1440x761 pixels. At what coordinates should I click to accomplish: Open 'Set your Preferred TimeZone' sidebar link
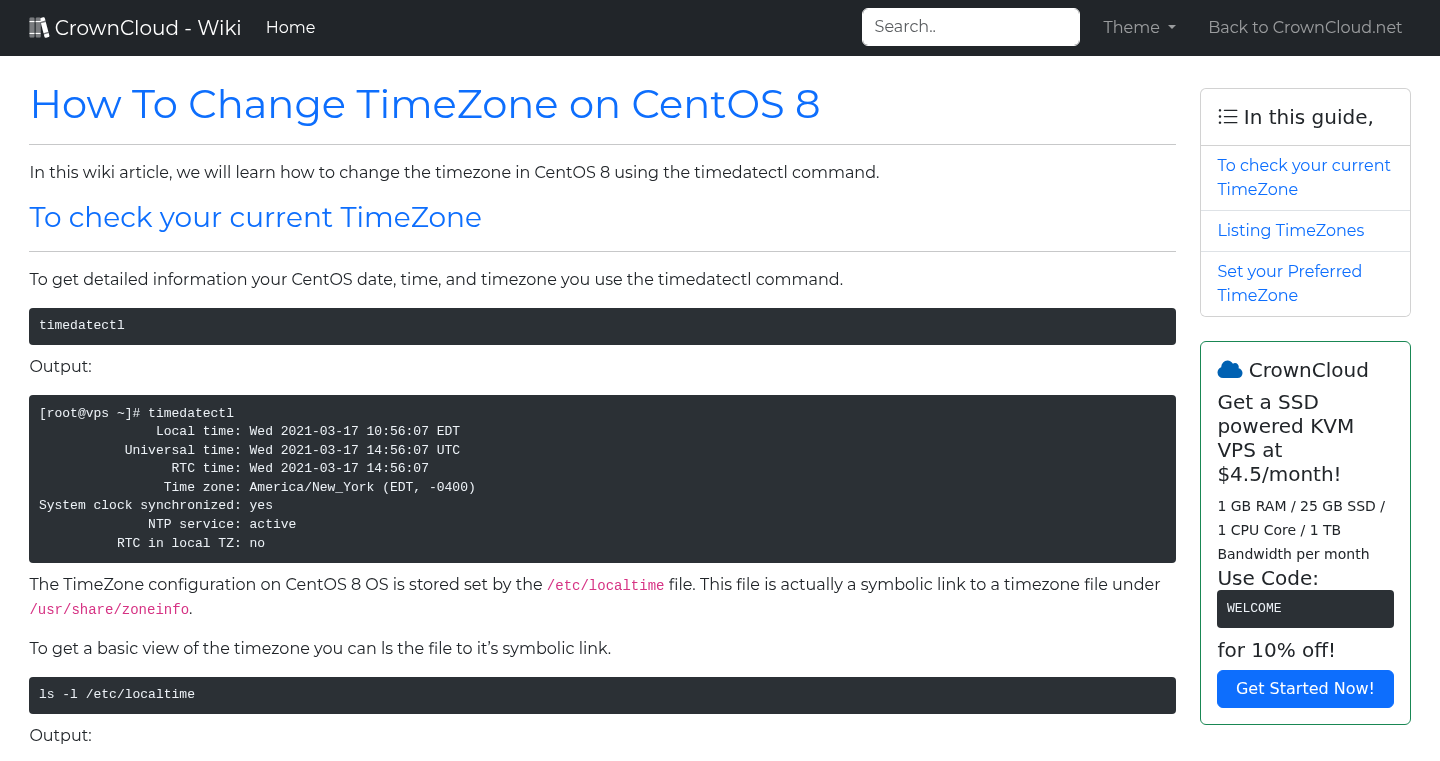[x=1289, y=283]
